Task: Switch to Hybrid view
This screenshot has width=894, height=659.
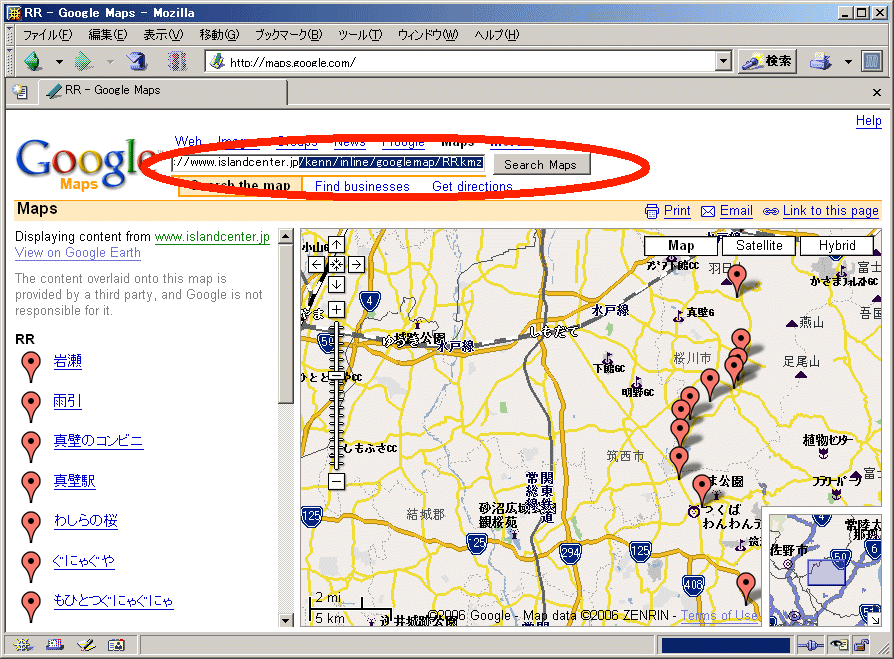Action: [x=837, y=246]
